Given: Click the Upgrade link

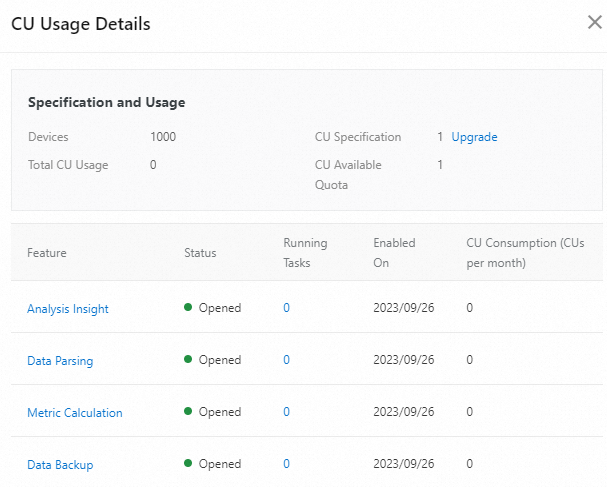Looking at the screenshot, I should pos(474,137).
